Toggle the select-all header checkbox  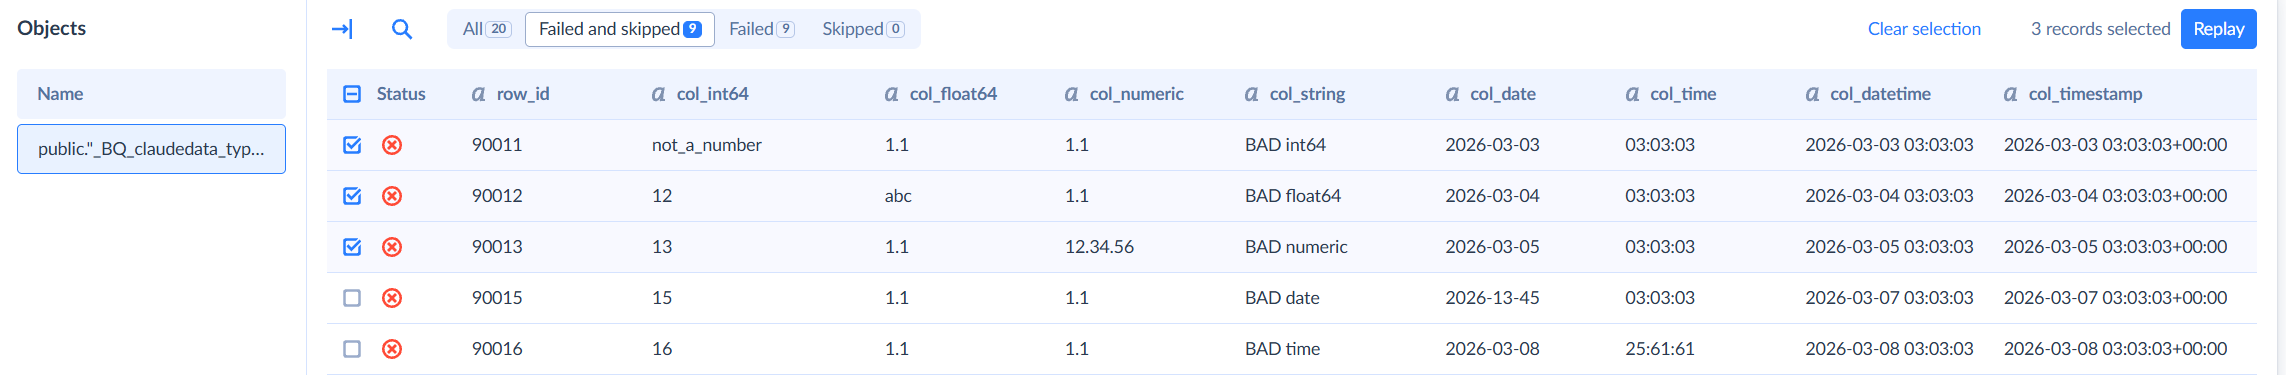(352, 94)
